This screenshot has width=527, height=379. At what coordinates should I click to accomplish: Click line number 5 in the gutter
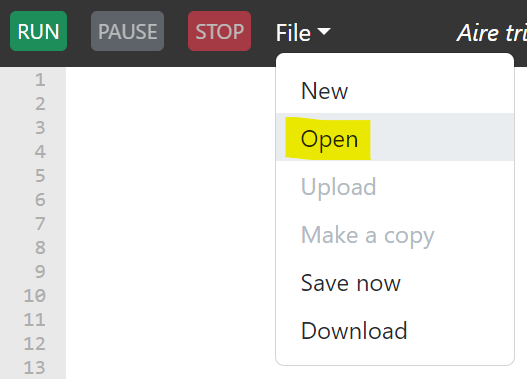pos(40,176)
